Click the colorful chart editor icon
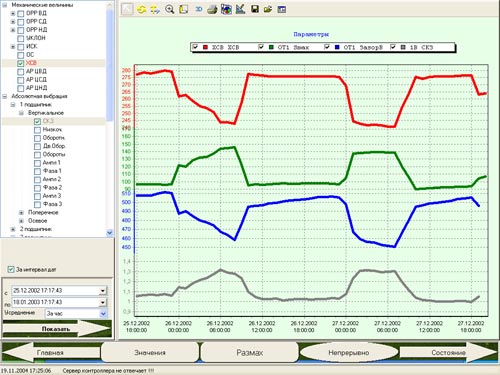The height and width of the screenshot is (375, 500). tap(226, 9)
